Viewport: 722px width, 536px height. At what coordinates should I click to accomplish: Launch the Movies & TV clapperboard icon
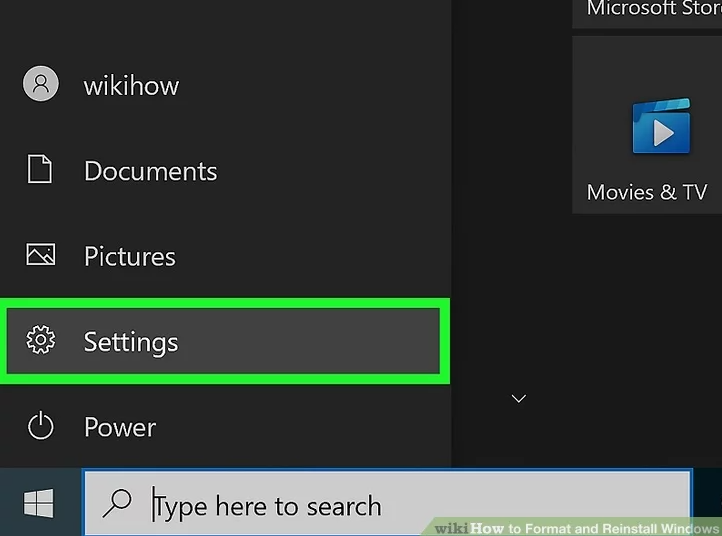tap(661, 127)
